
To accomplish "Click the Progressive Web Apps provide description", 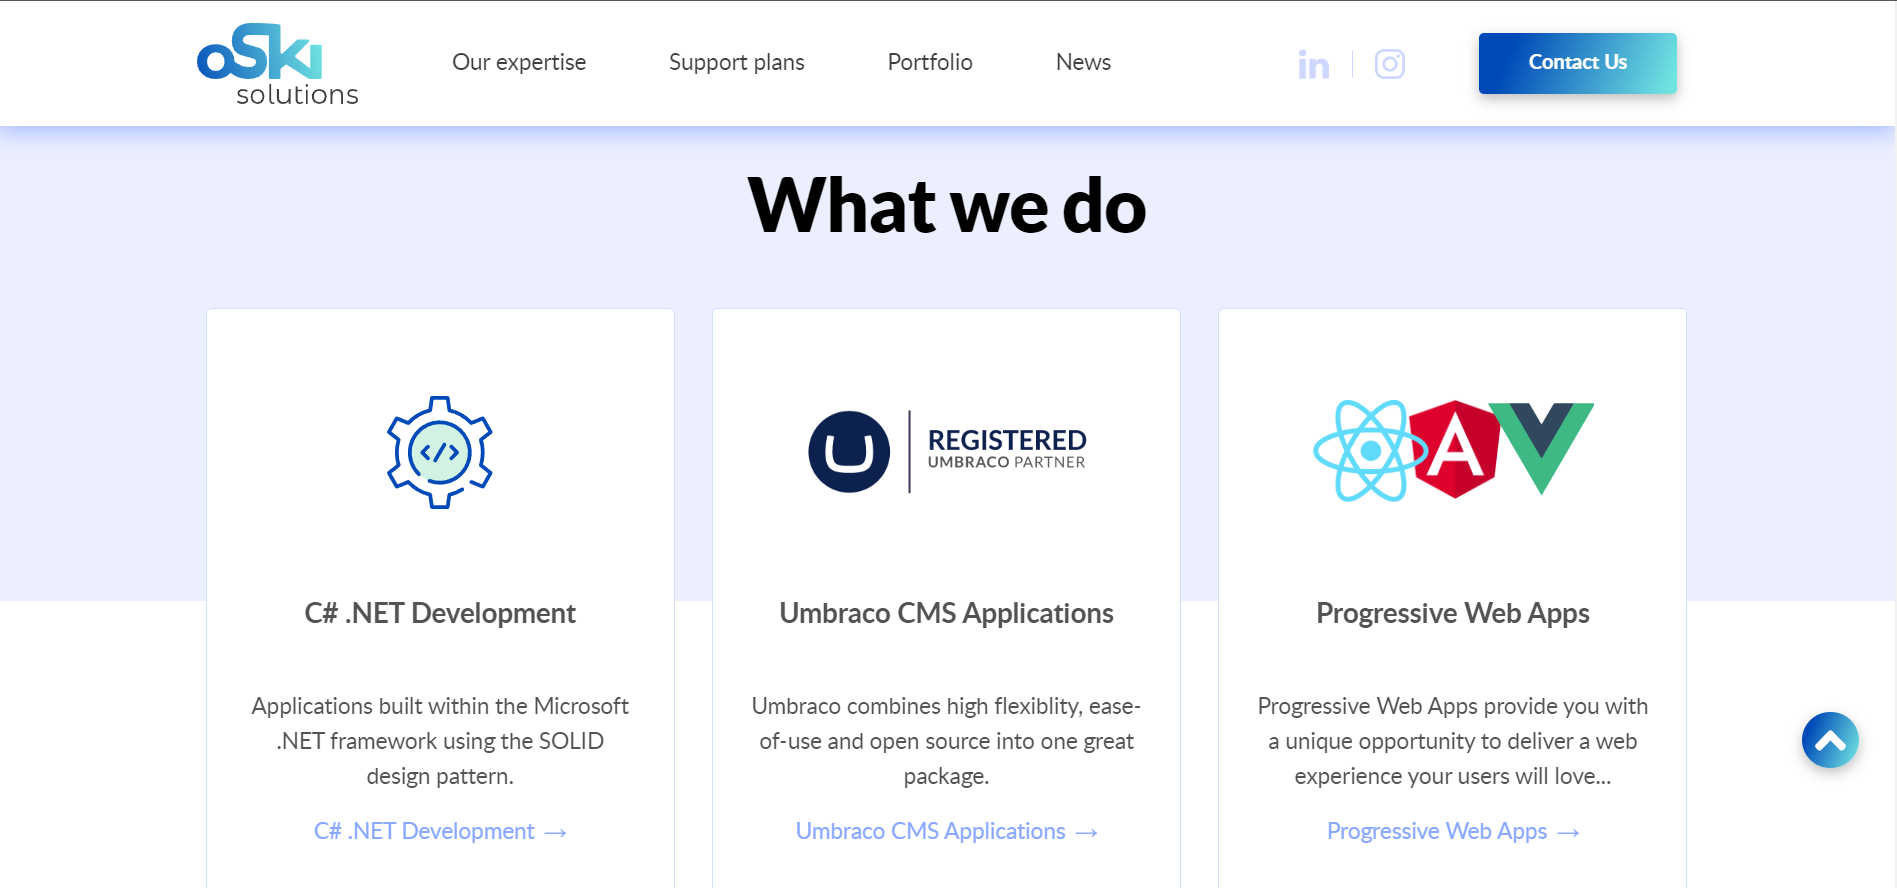I will pos(1453,741).
